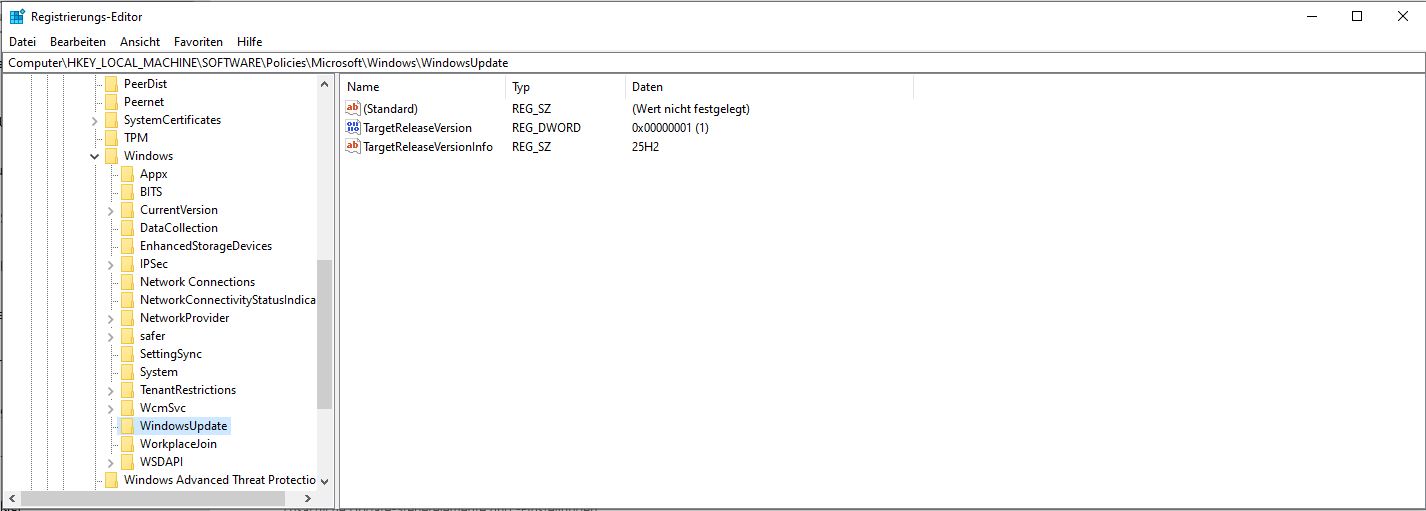The width and height of the screenshot is (1426, 511).
Task: Click the WorkplaceJoin folder icon
Action: [127, 444]
